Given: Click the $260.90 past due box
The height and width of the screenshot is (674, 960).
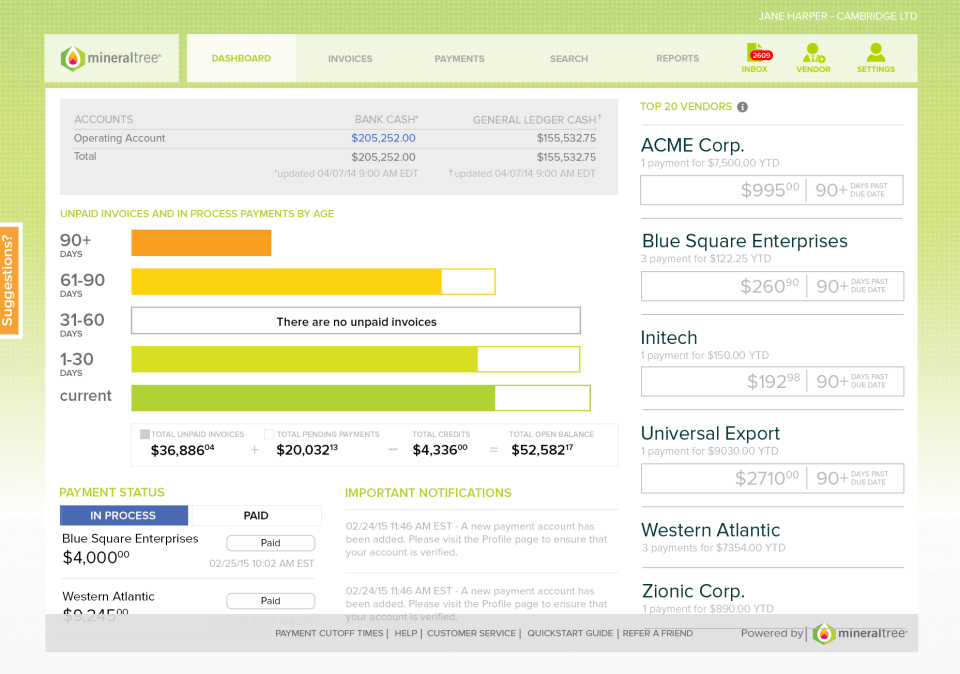Looking at the screenshot, I should point(772,286).
